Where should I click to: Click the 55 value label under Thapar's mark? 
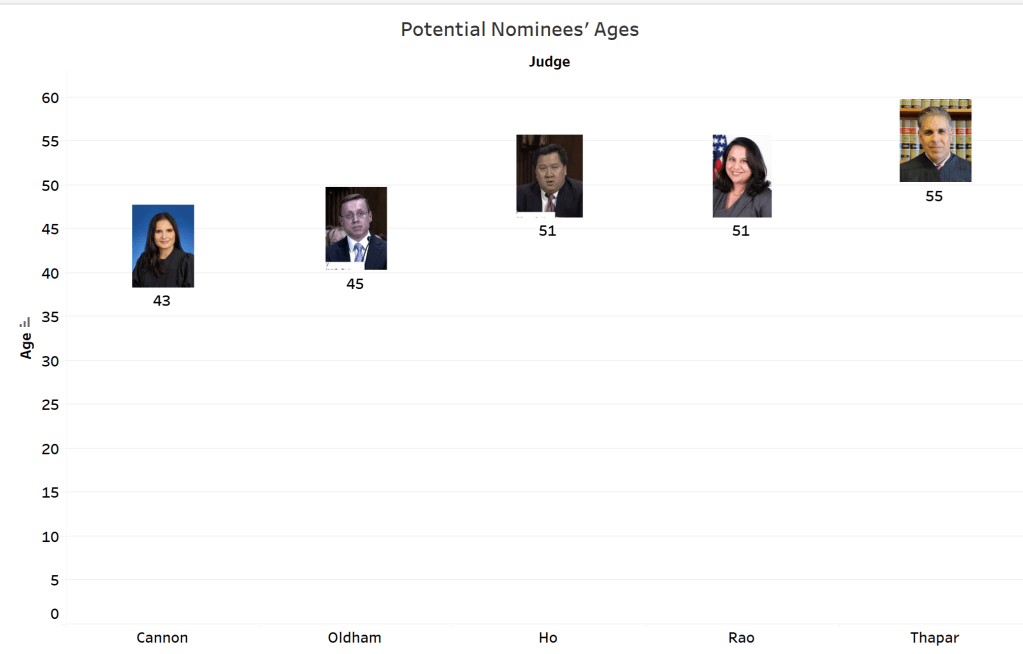point(934,196)
